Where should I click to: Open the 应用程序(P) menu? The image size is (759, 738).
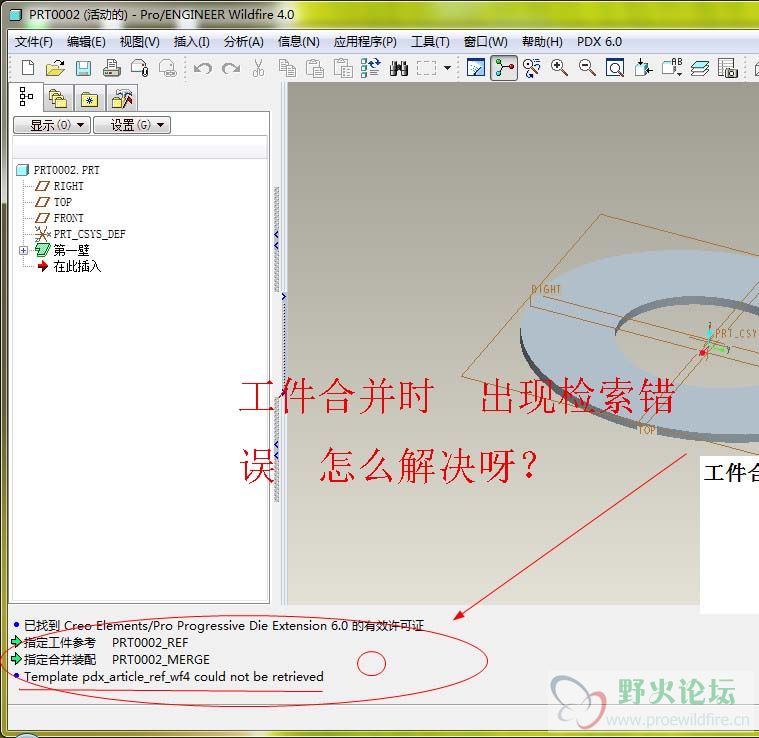pos(365,42)
